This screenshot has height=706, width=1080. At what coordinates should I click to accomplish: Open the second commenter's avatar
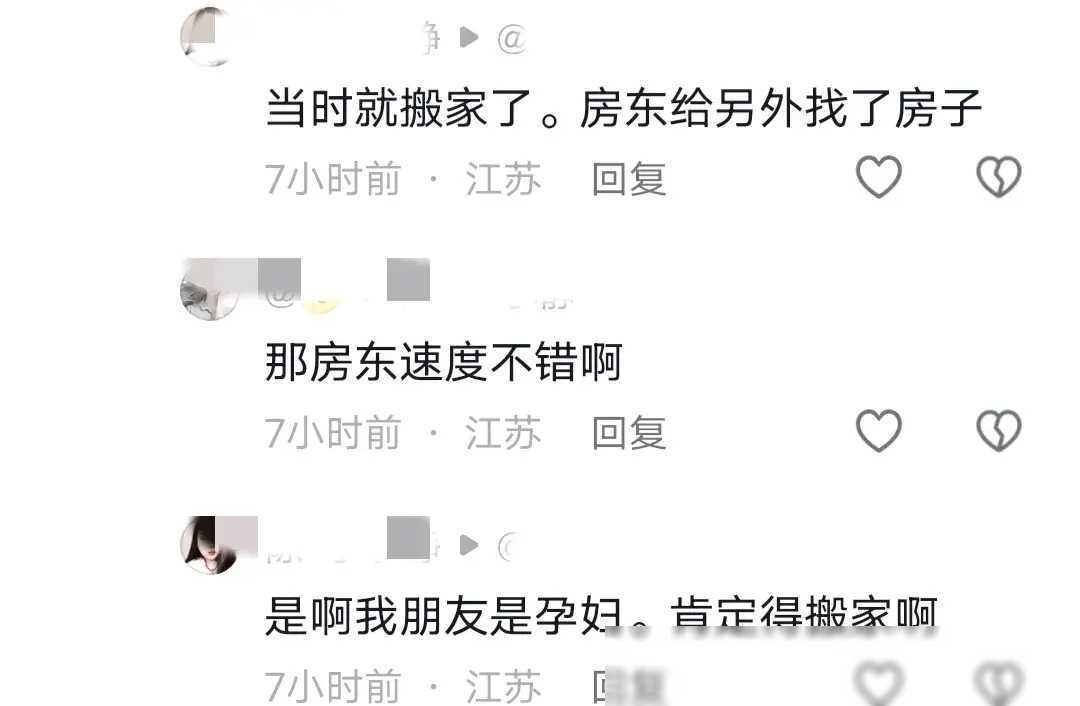coord(209,290)
